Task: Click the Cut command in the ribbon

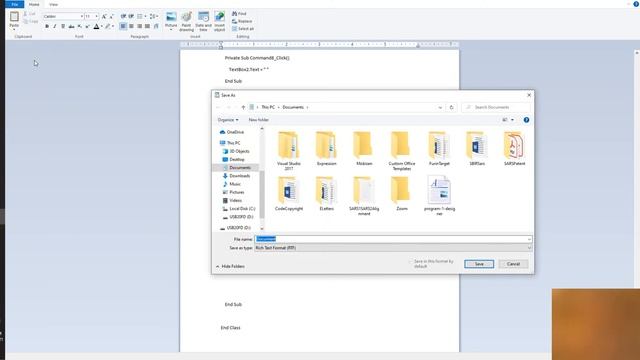Action: pyautogui.click(x=29, y=14)
